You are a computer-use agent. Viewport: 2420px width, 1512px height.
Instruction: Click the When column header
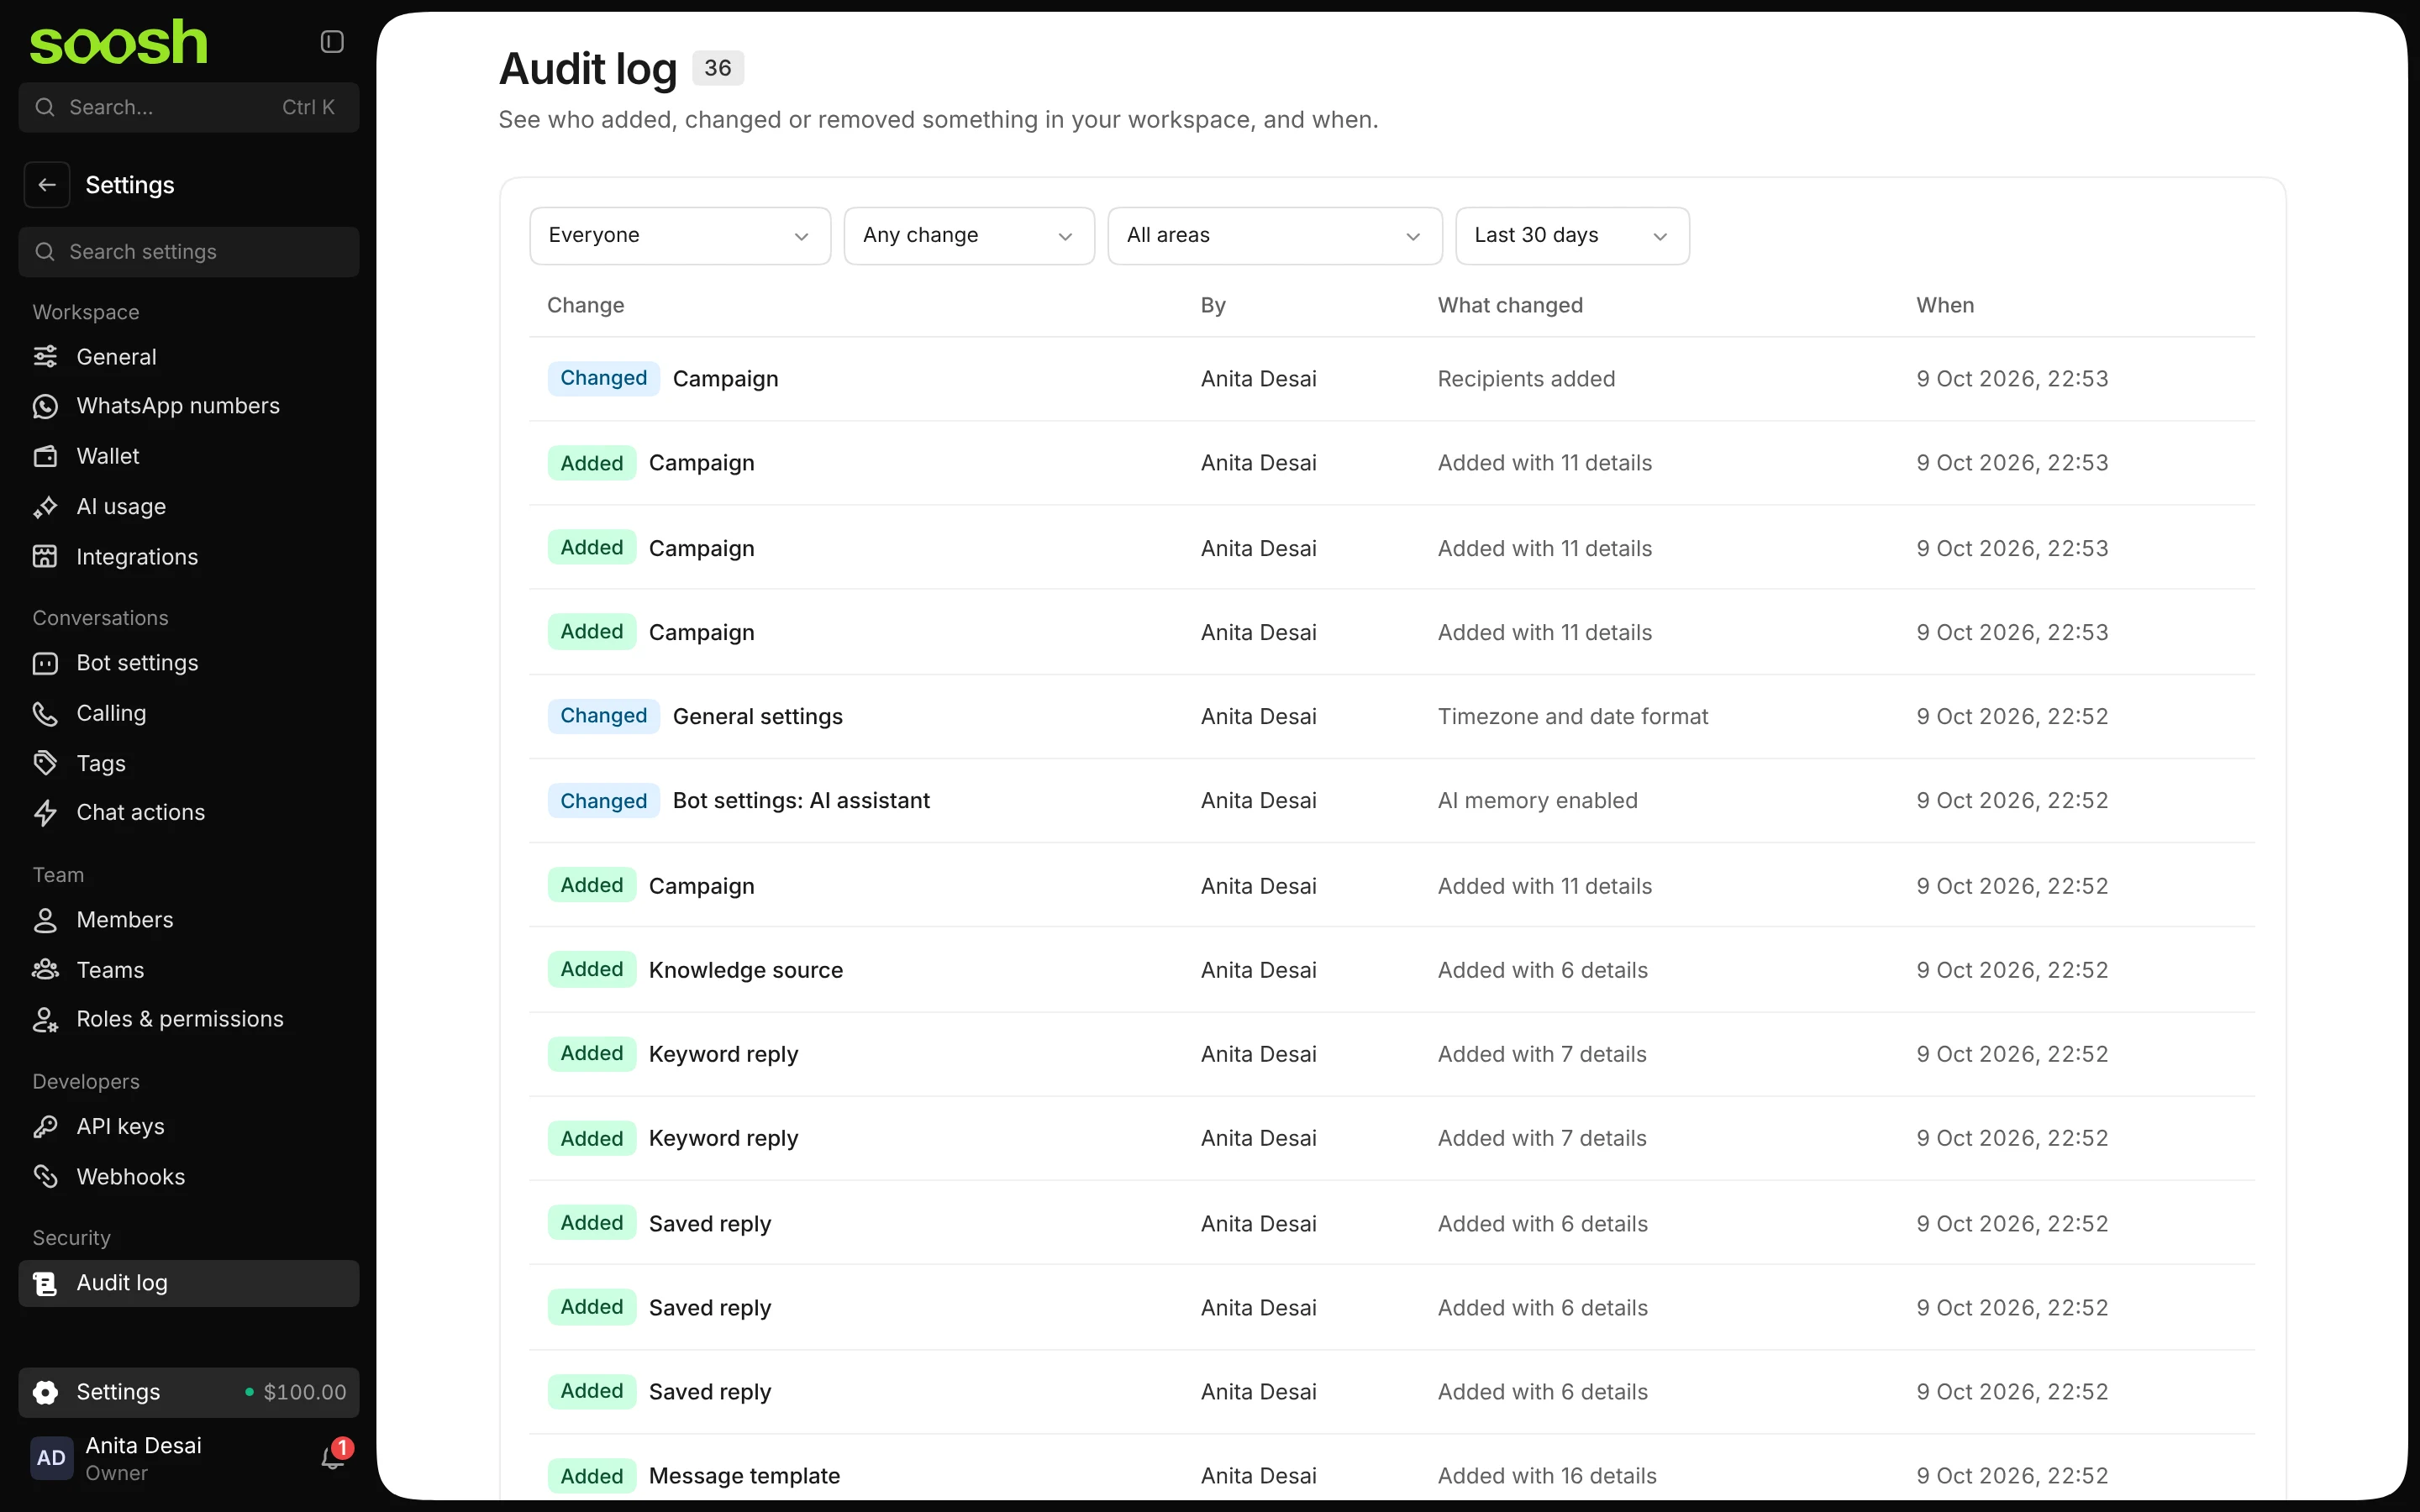(1945, 305)
